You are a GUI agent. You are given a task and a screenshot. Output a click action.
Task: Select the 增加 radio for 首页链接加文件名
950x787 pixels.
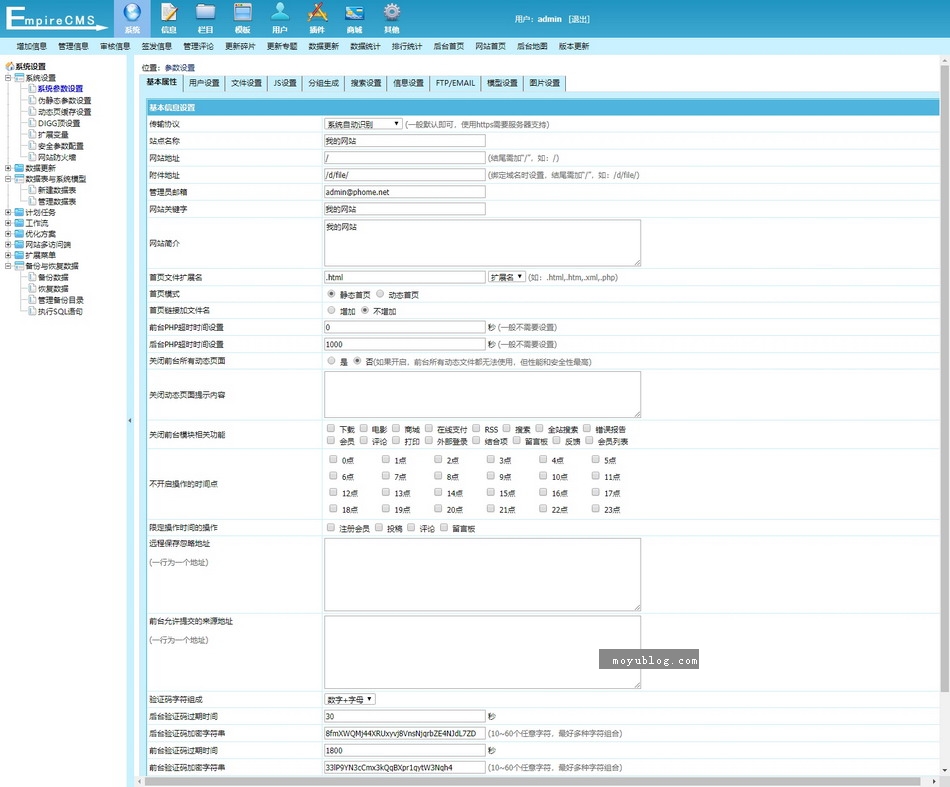[x=331, y=310]
